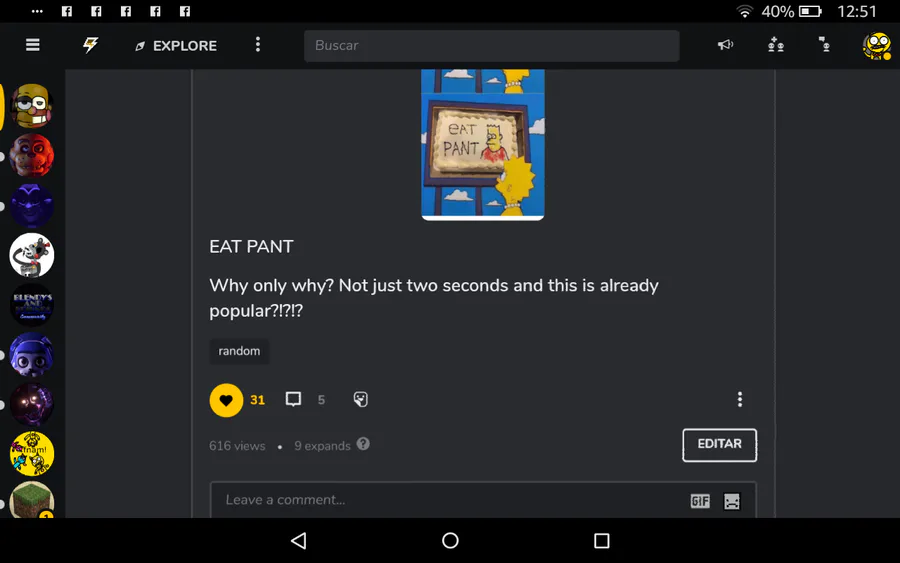
Task: Open the yellow cartoon community icon in sidebar
Action: point(32,454)
